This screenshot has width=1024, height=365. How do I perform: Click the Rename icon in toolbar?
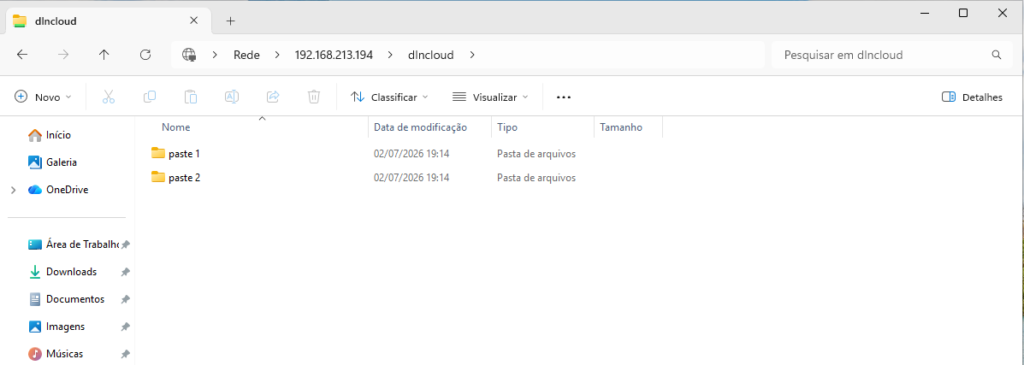(232, 97)
